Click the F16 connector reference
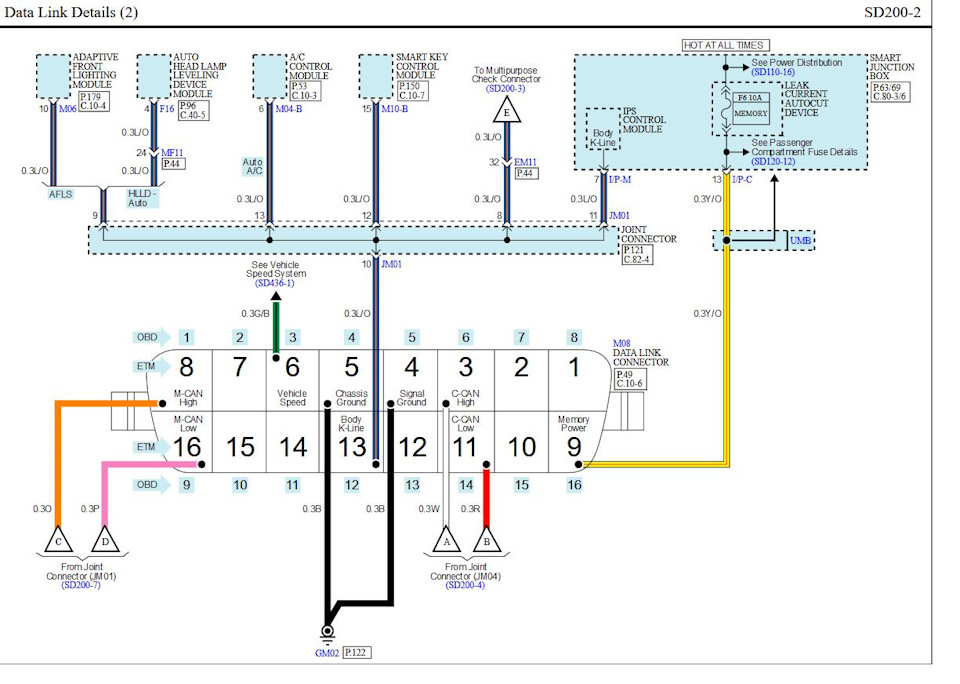960x684 pixels. [167, 109]
